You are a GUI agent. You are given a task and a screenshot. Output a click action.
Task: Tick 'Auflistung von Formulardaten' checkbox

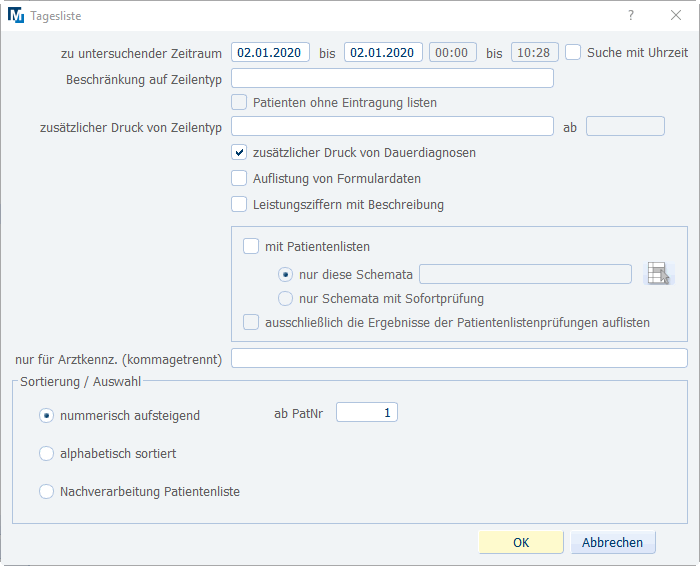(239, 179)
